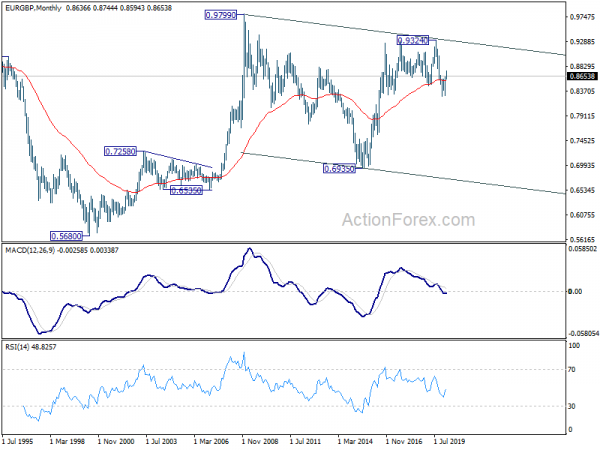Click the 1 Mar 2006 date label
Viewport: 600px width, 450px height.
[211, 441]
